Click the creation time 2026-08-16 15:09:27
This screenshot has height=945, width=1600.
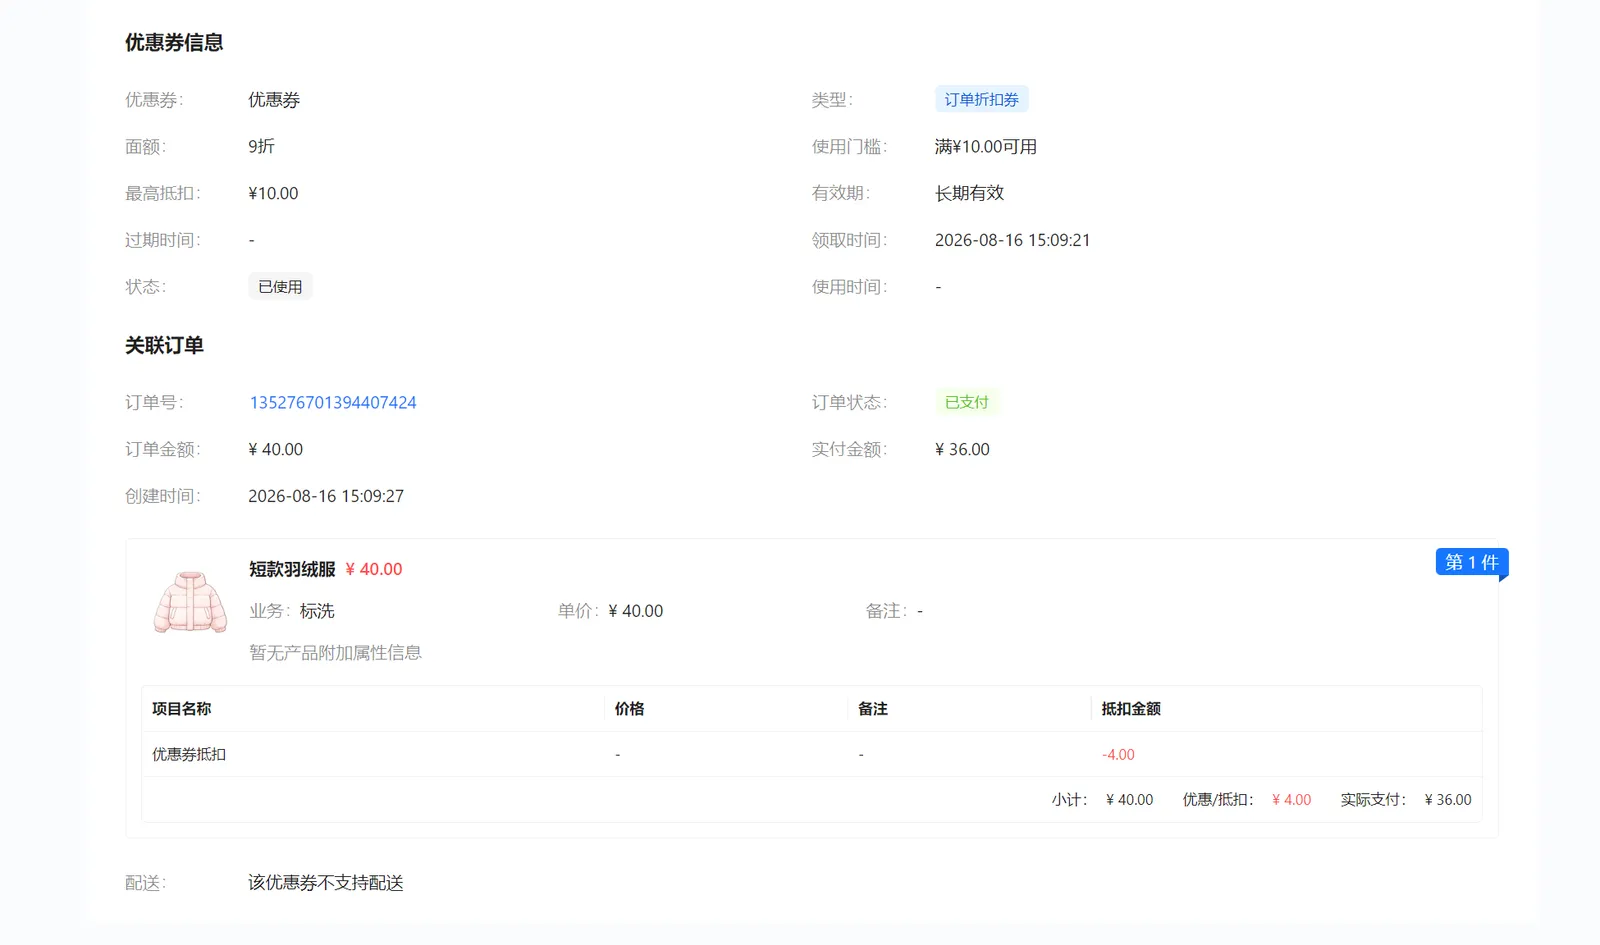[326, 496]
